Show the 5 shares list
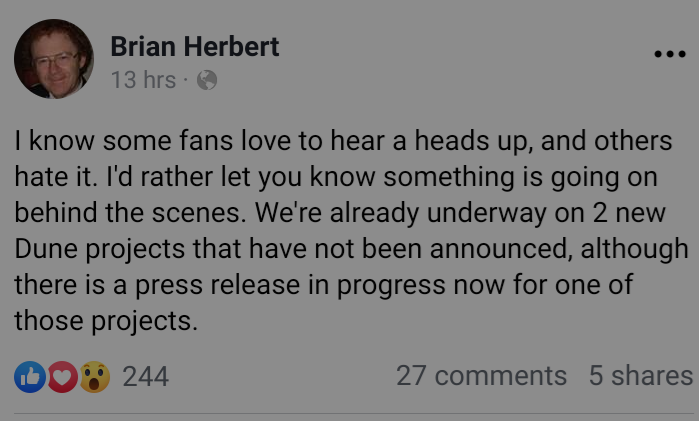 coord(640,376)
